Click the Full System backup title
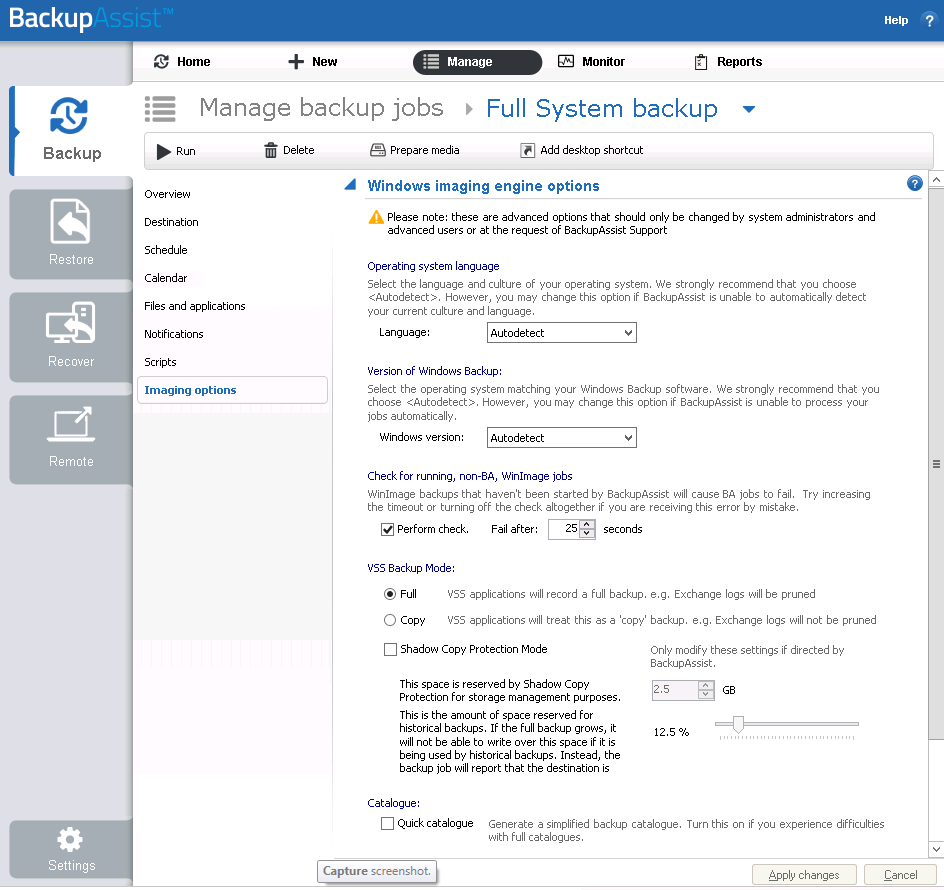Image resolution: width=944 pixels, height=890 pixels. point(601,109)
